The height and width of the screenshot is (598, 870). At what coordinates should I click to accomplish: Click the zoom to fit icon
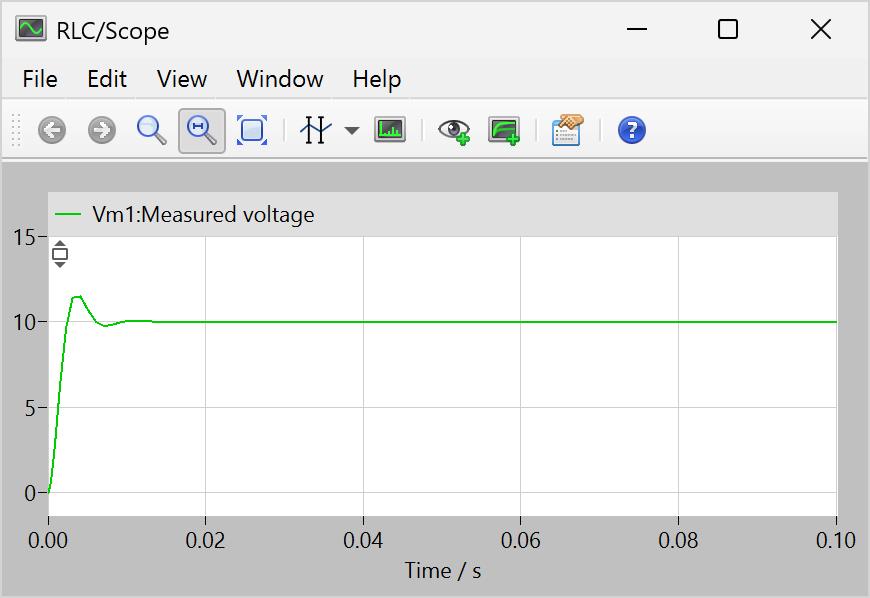[252, 130]
